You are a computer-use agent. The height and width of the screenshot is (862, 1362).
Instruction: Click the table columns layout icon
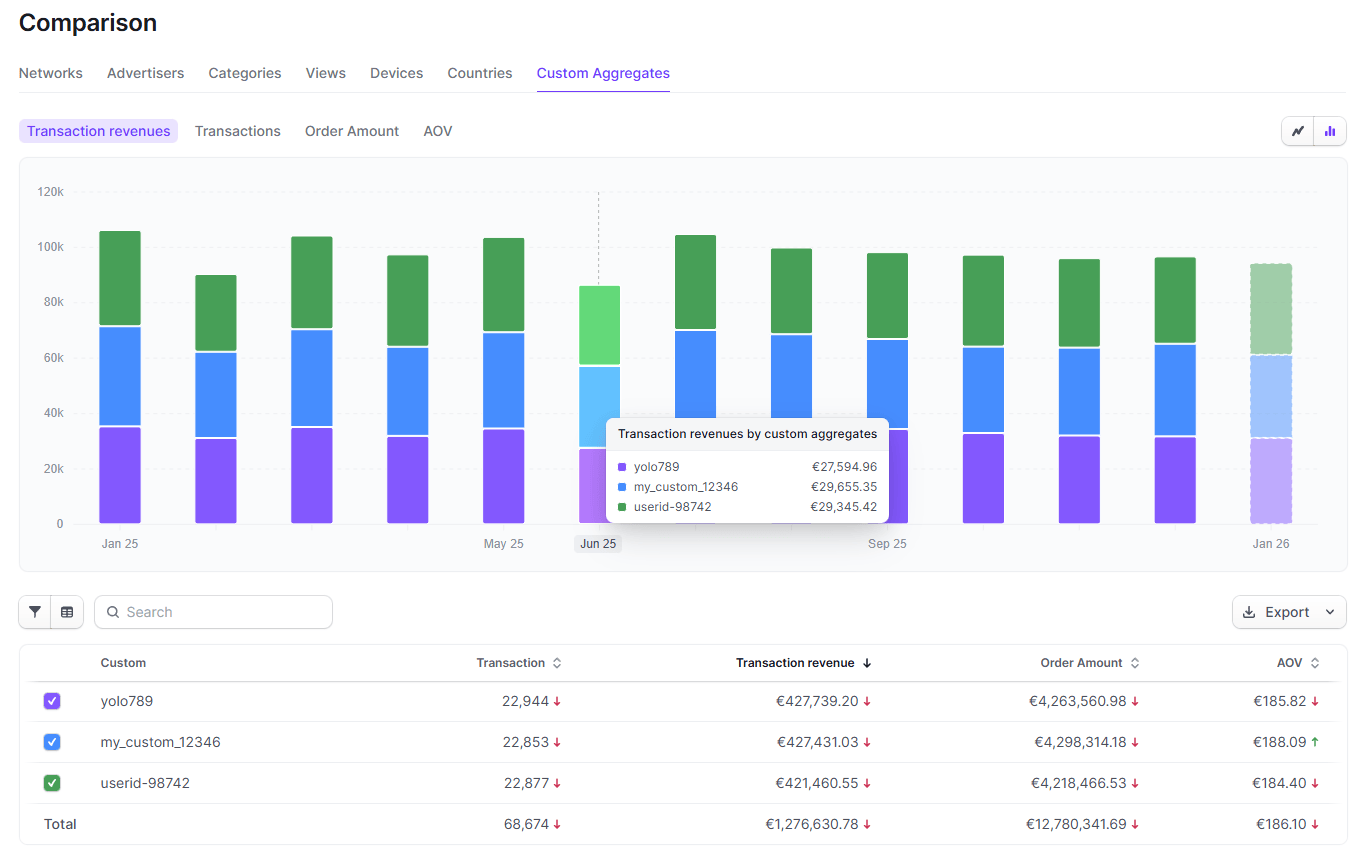[x=67, y=612]
